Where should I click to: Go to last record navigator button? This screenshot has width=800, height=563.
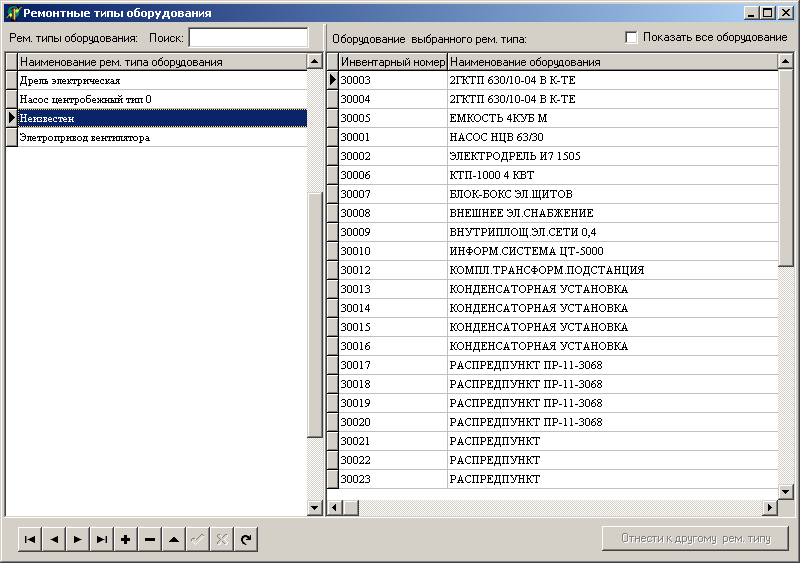[x=102, y=539]
